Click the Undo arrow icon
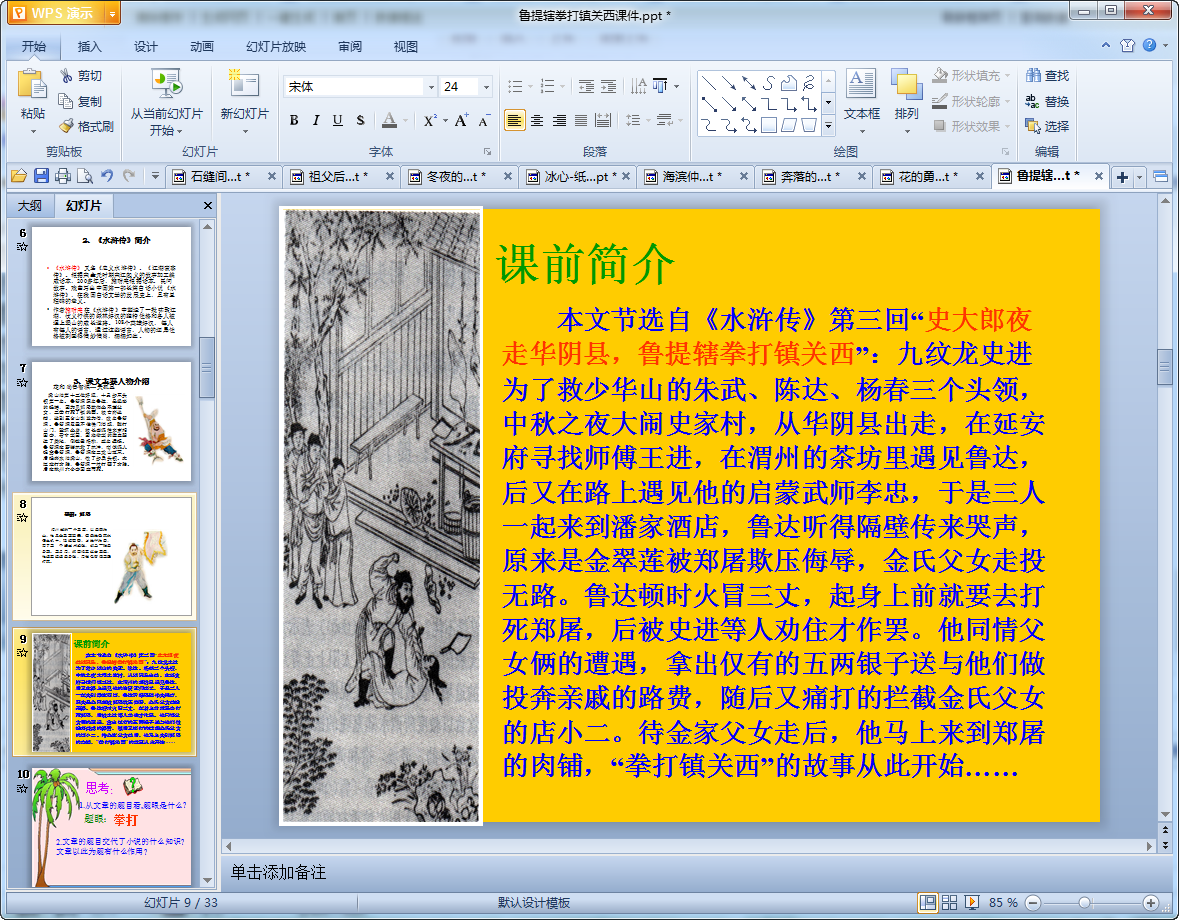 pyautogui.click(x=108, y=176)
